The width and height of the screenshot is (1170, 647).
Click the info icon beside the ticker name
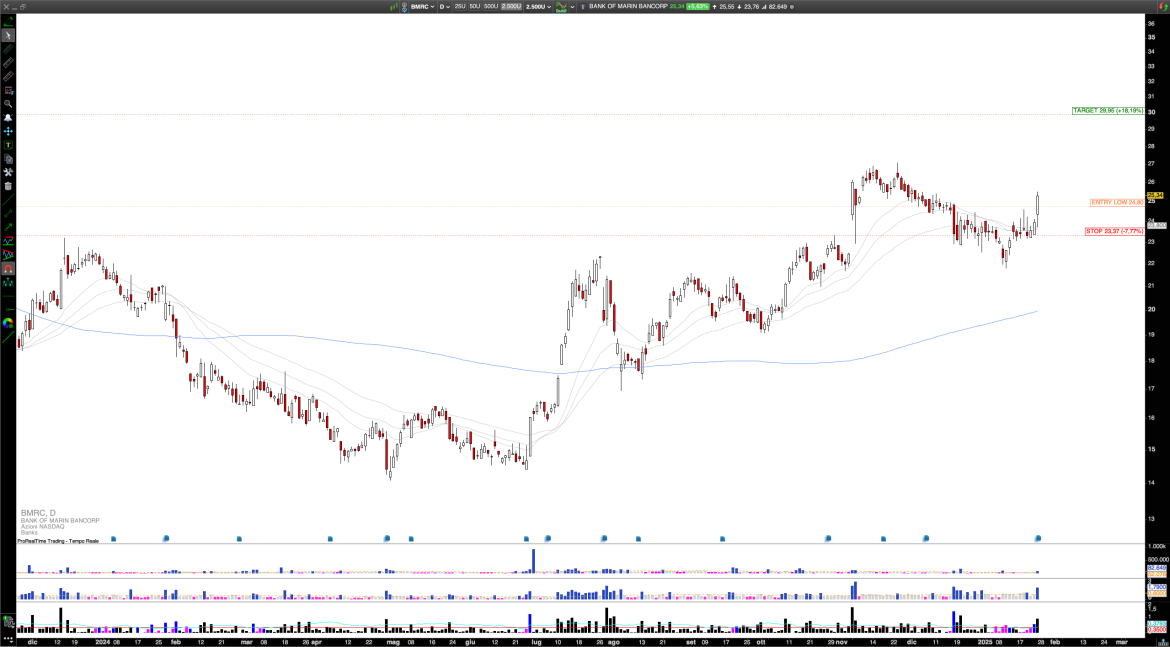pyautogui.click(x=582, y=6)
